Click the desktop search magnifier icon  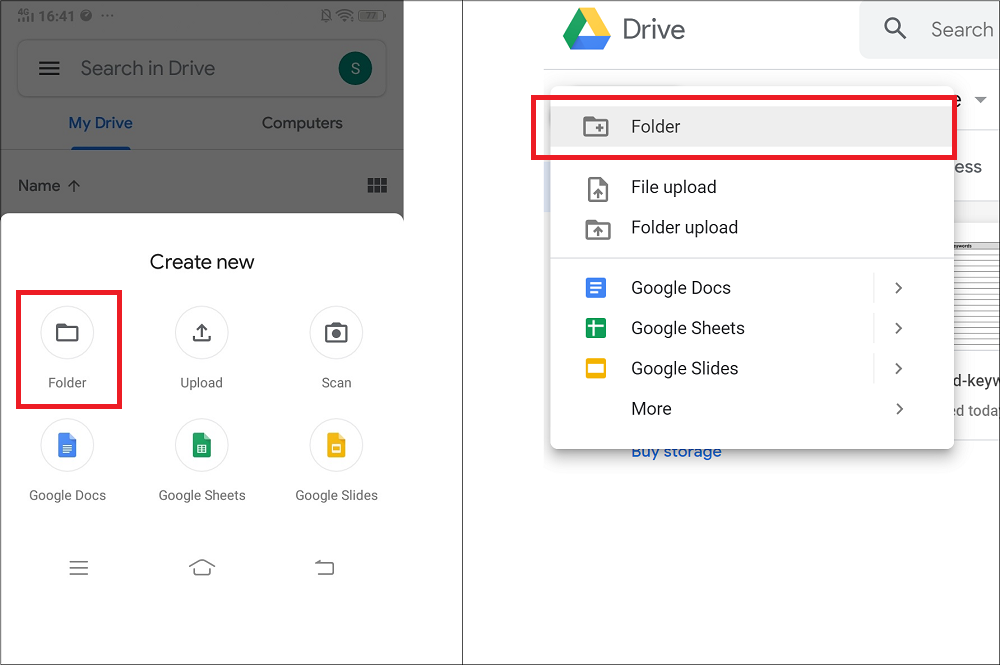(x=895, y=29)
